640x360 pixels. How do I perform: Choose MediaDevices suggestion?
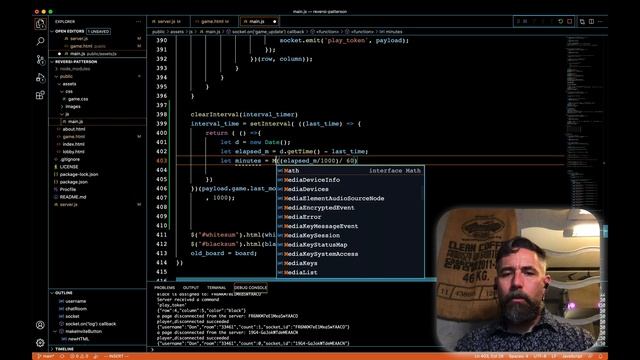tap(350, 189)
